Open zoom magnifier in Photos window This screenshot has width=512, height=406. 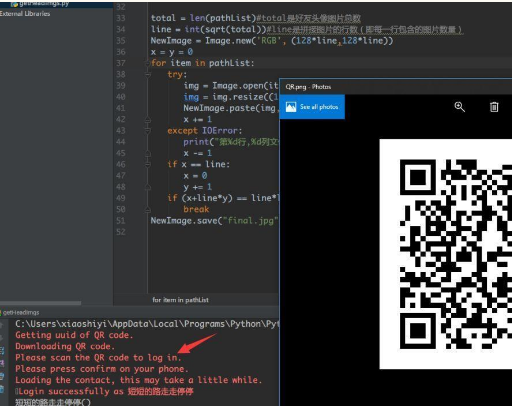(459, 107)
